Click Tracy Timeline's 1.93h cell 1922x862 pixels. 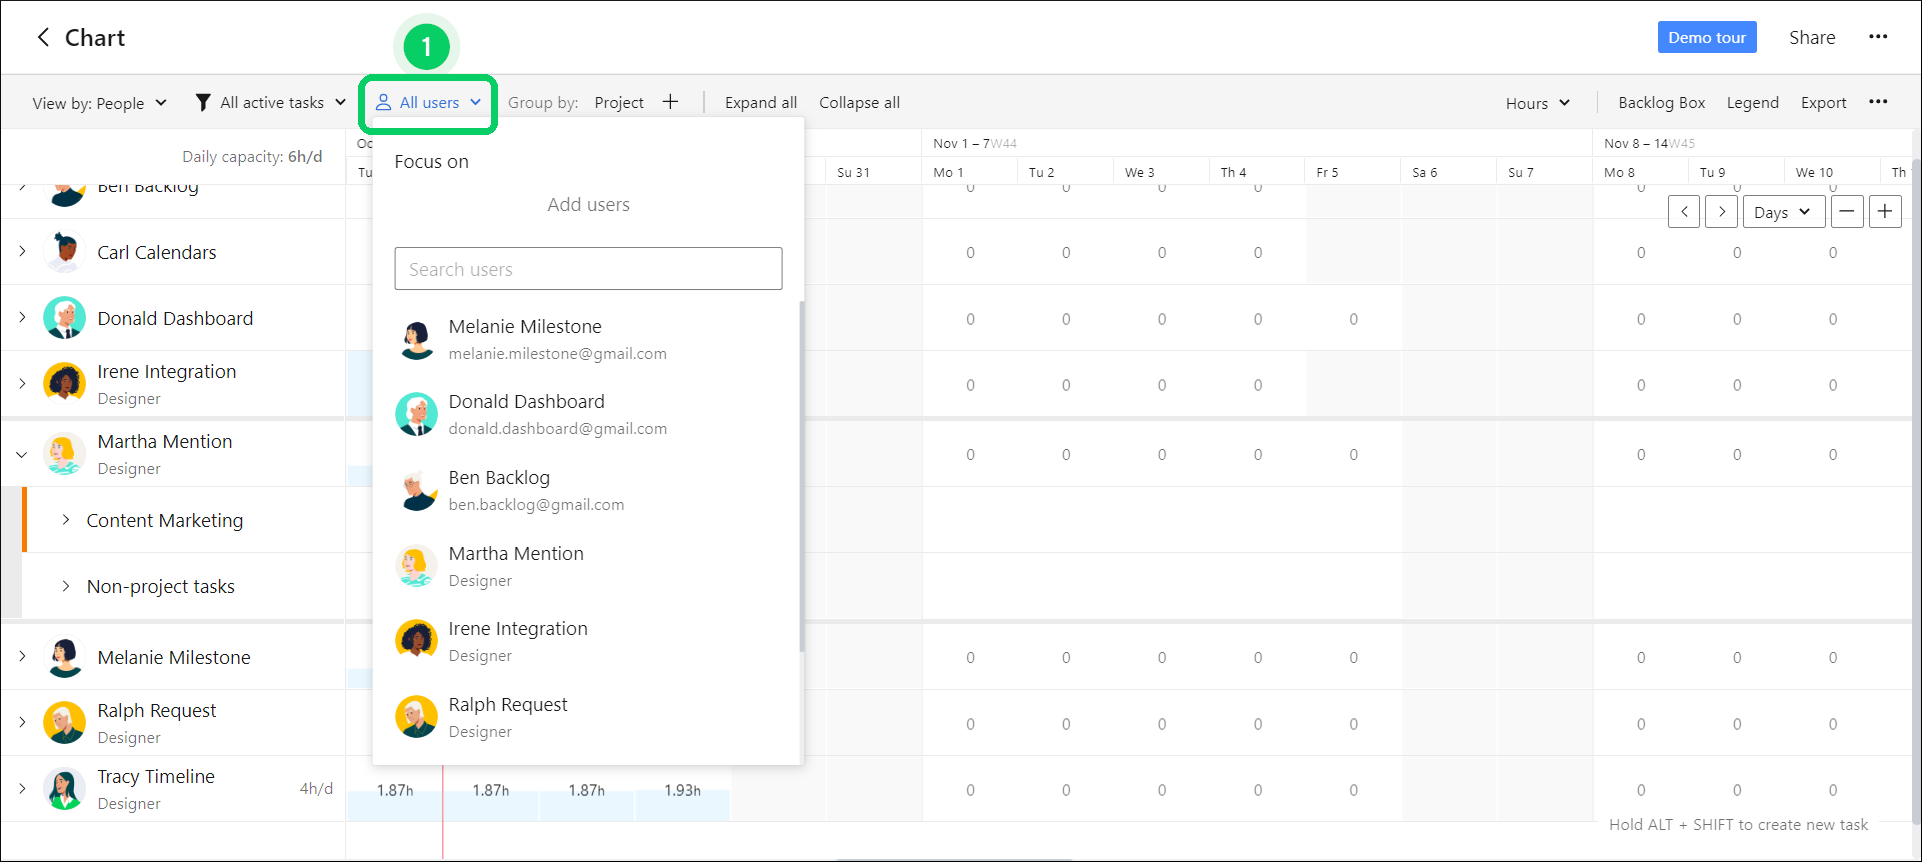coord(682,790)
